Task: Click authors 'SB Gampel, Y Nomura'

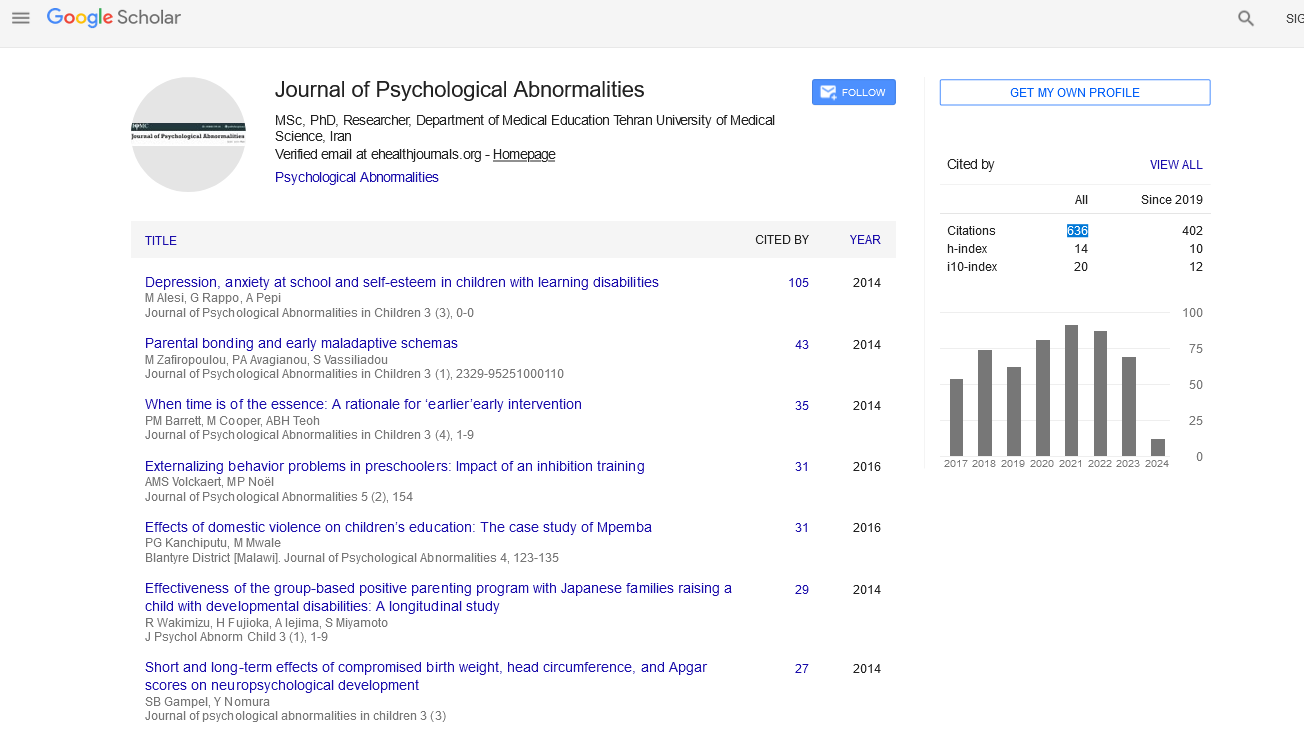Action: tap(207, 702)
